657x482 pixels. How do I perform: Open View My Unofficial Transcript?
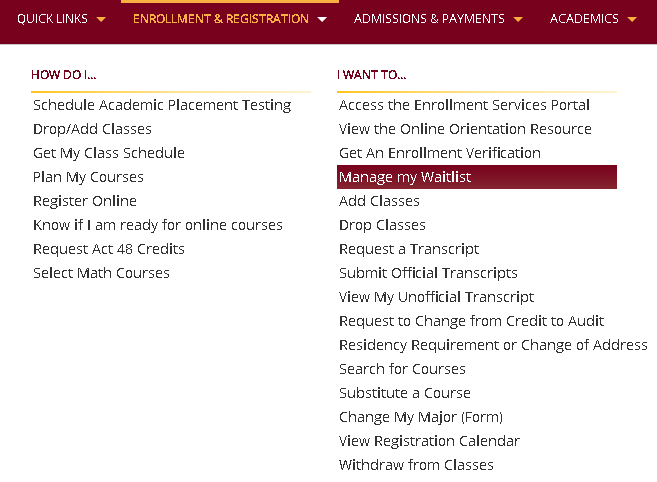point(436,298)
